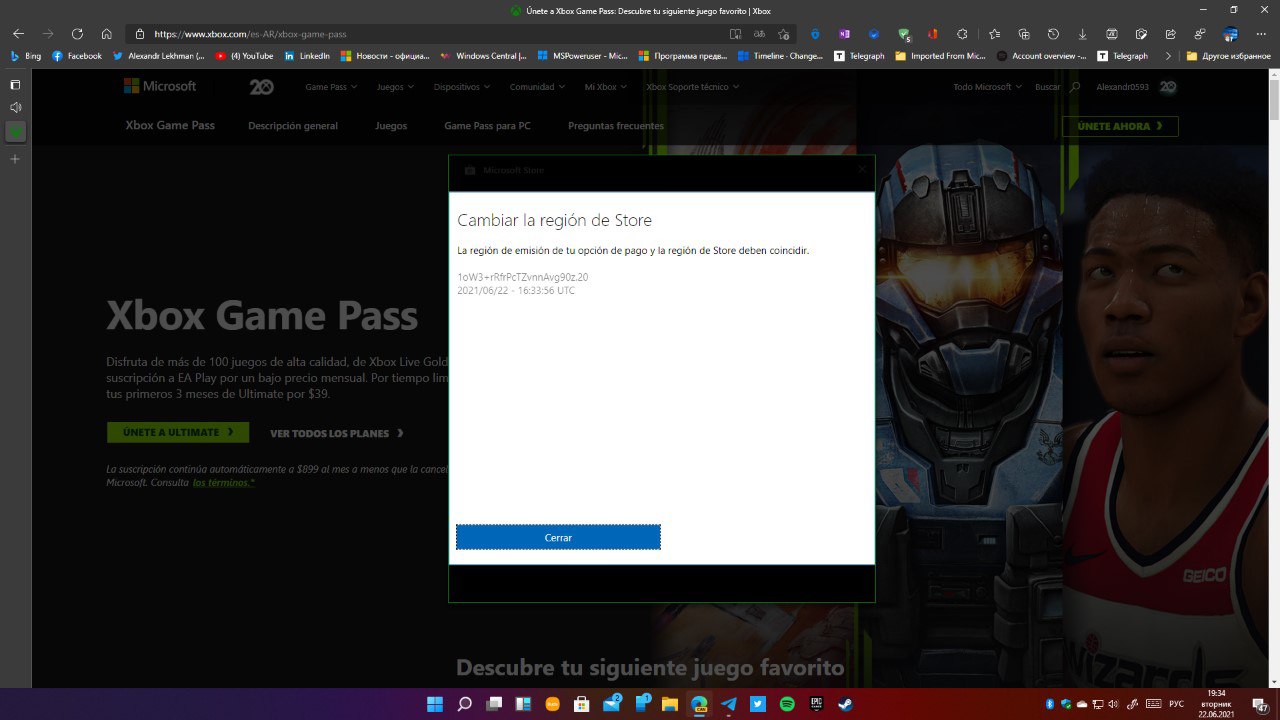Open the Windows Start menu

435,704
